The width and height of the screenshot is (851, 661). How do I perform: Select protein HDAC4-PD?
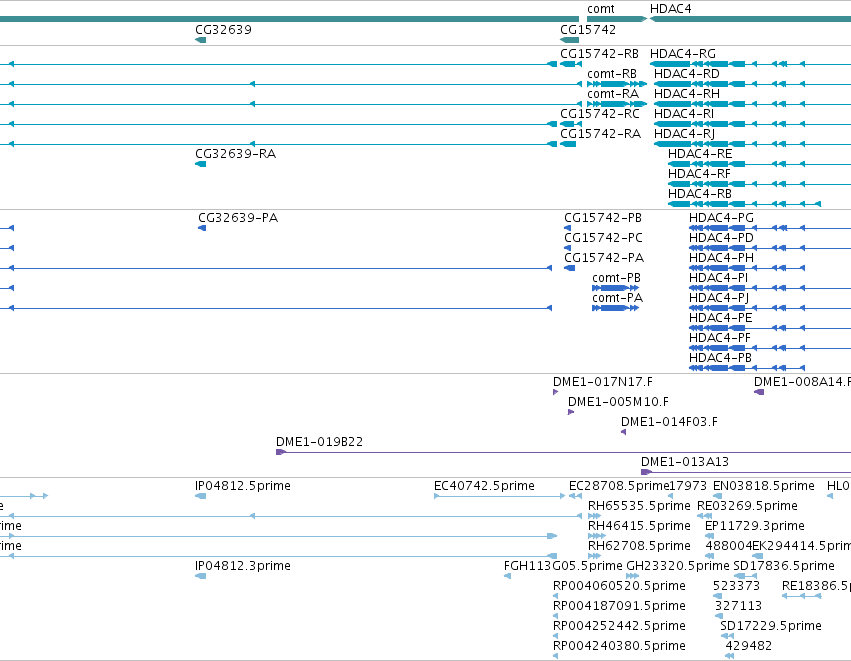pos(721,238)
